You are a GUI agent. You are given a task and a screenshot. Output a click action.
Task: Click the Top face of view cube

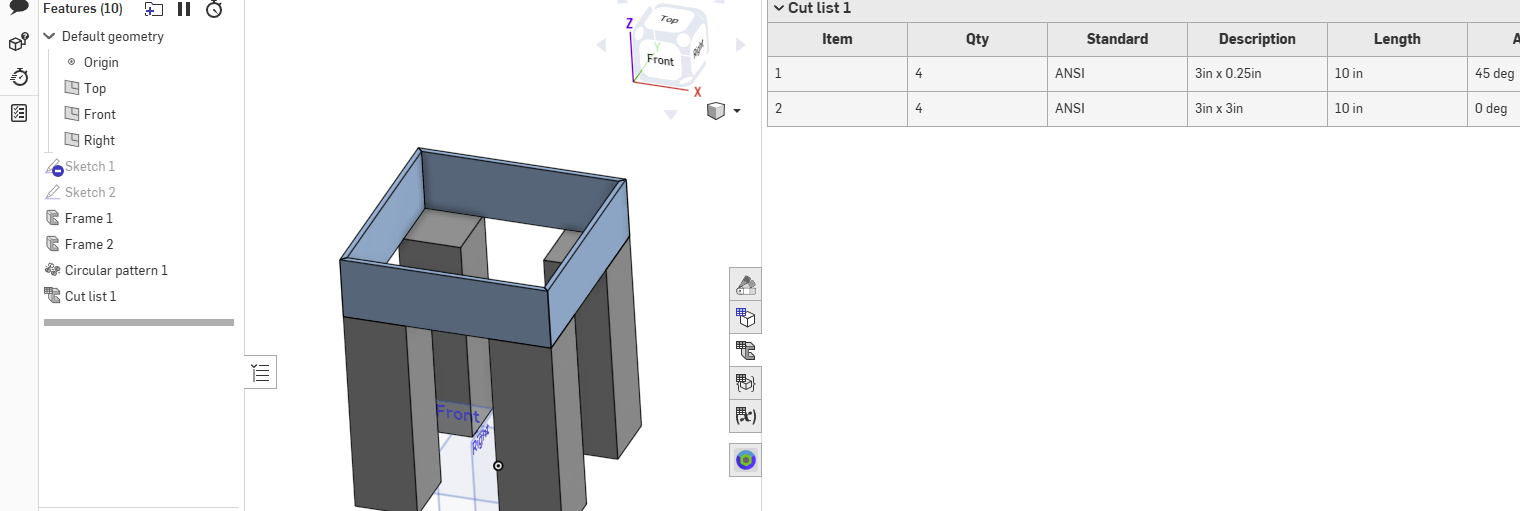(668, 20)
